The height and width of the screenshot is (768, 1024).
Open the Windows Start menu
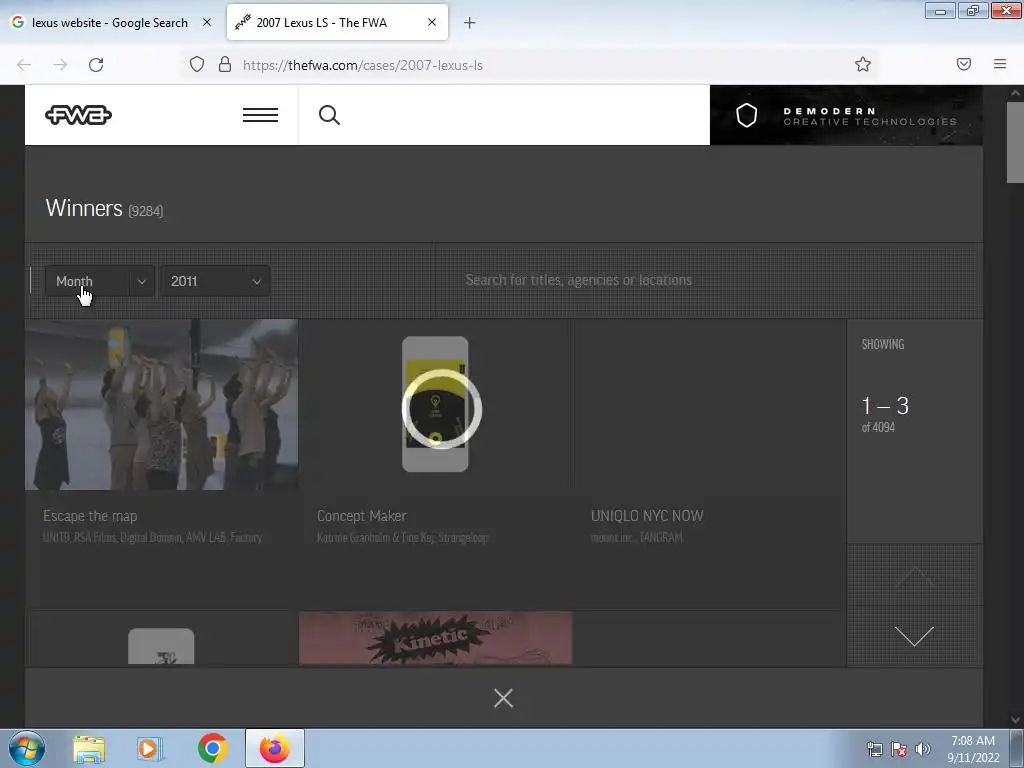pos(27,748)
